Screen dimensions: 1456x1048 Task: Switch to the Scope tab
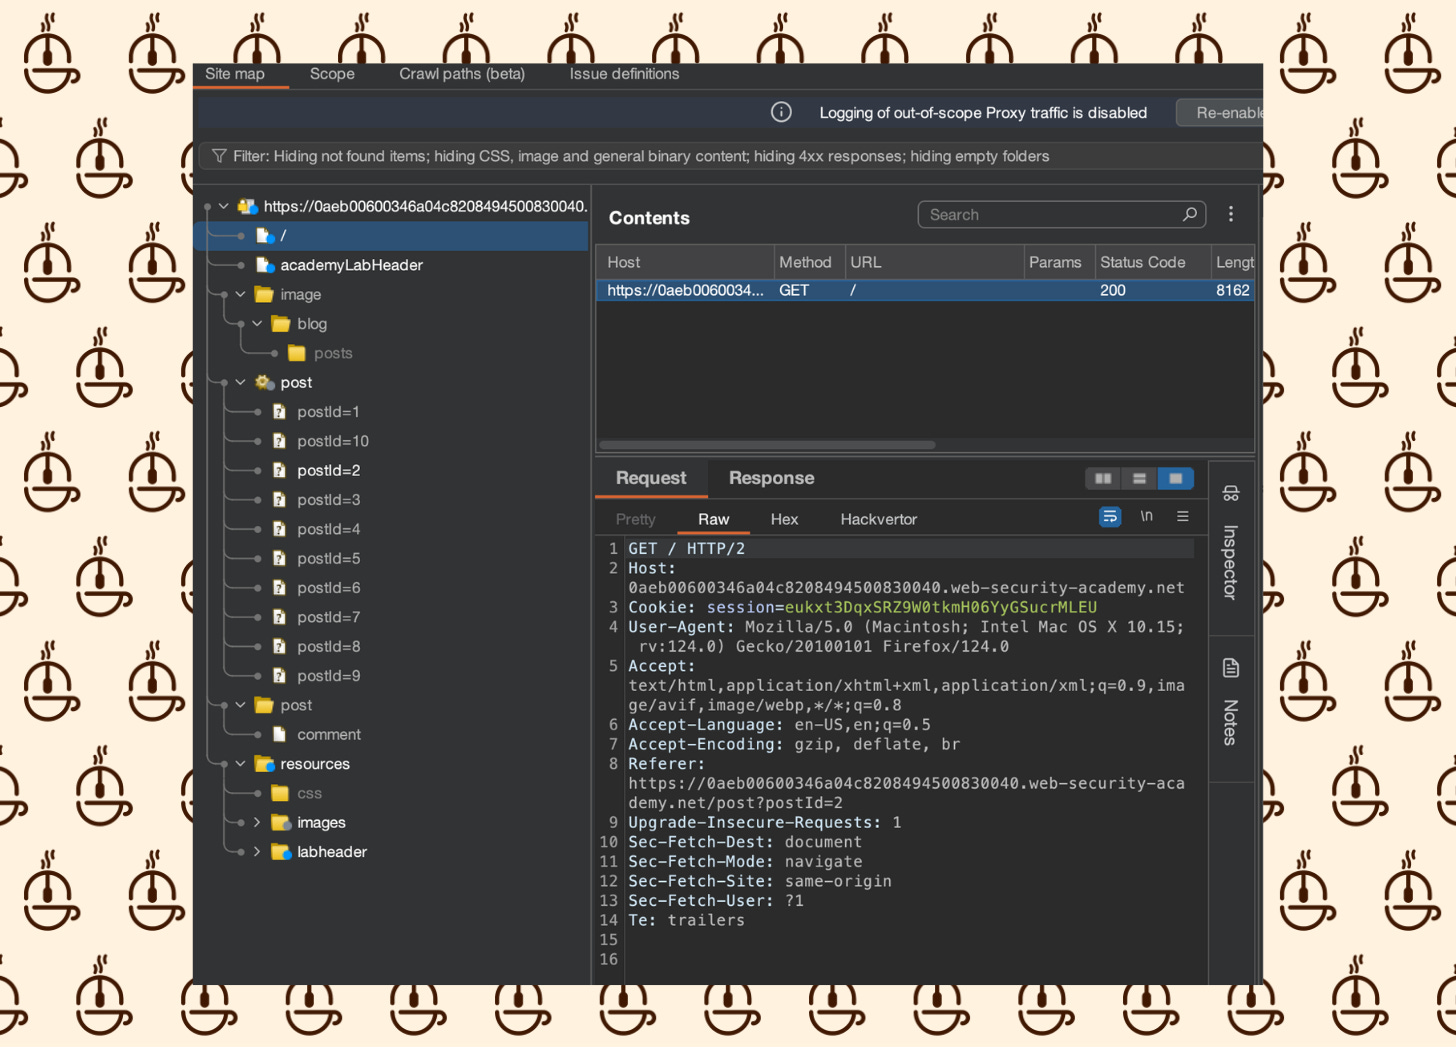pos(332,74)
